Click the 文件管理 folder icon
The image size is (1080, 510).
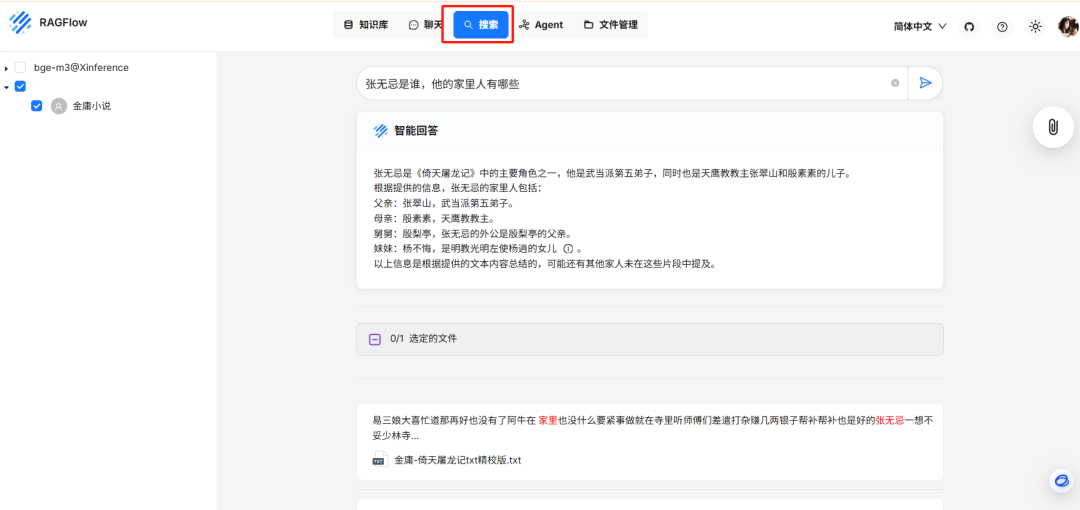click(589, 25)
